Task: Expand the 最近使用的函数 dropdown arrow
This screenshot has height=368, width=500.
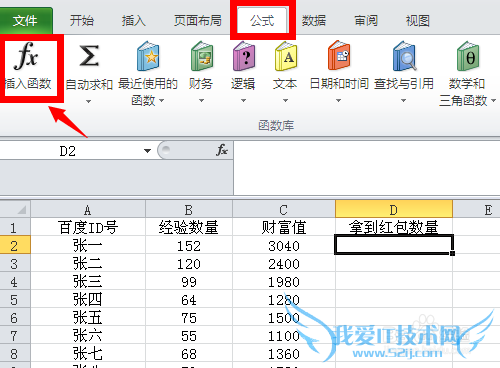Action: tap(162, 100)
